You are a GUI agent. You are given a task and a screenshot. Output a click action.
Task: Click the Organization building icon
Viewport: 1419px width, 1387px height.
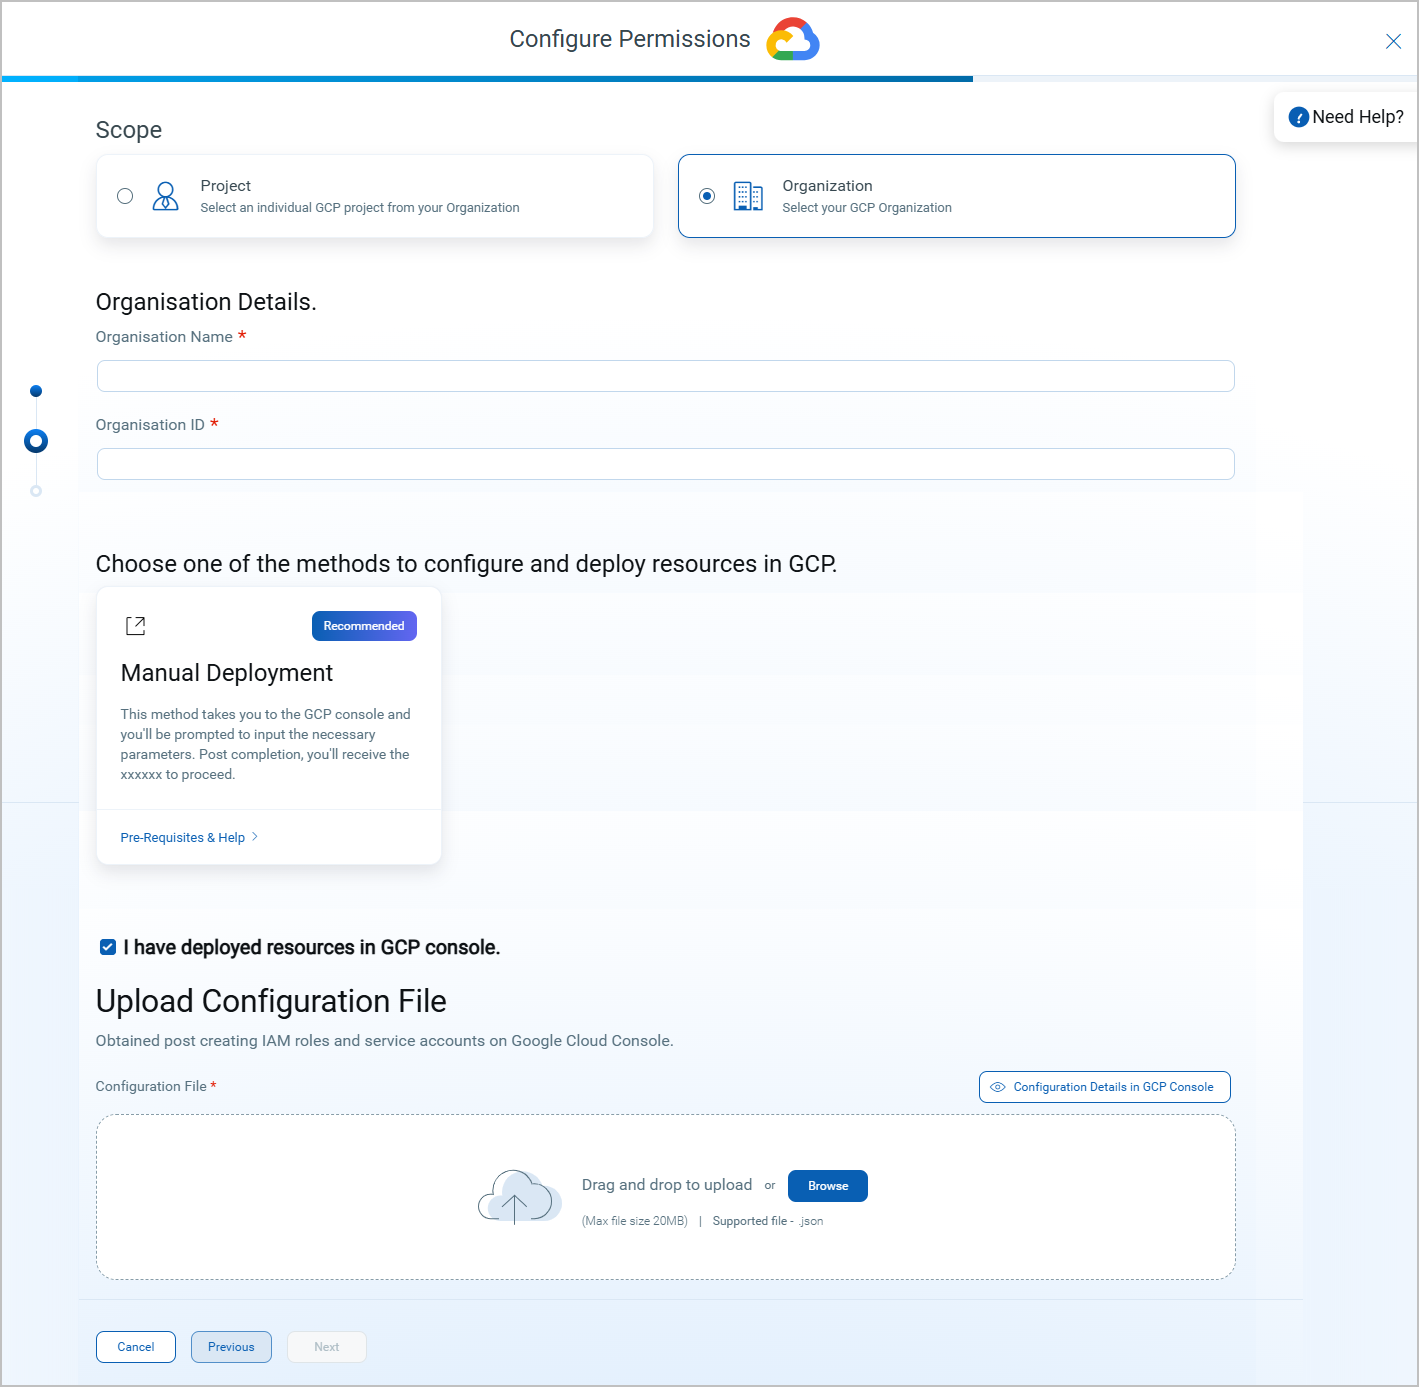coord(748,196)
